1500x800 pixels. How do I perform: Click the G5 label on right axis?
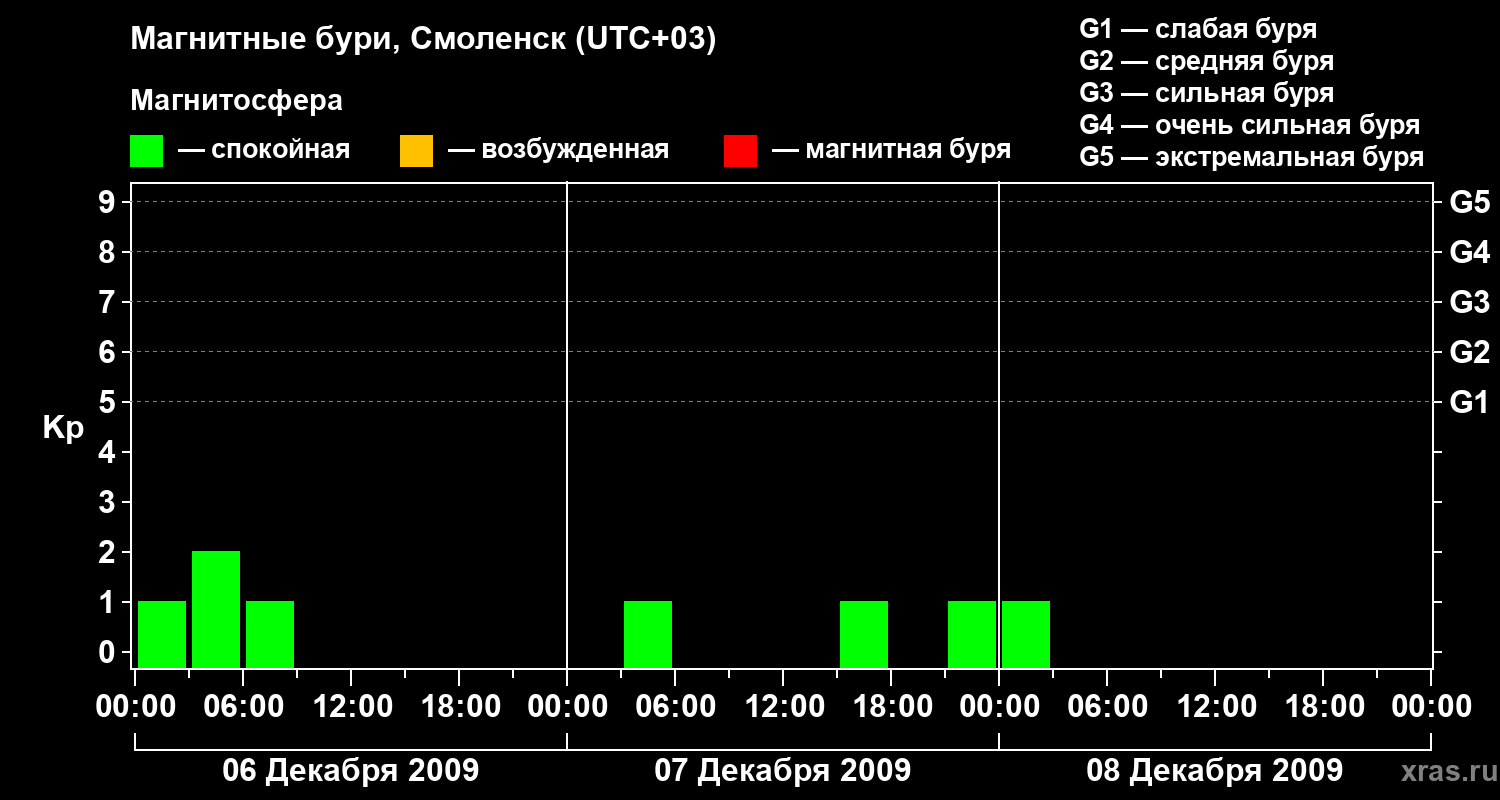(1470, 202)
